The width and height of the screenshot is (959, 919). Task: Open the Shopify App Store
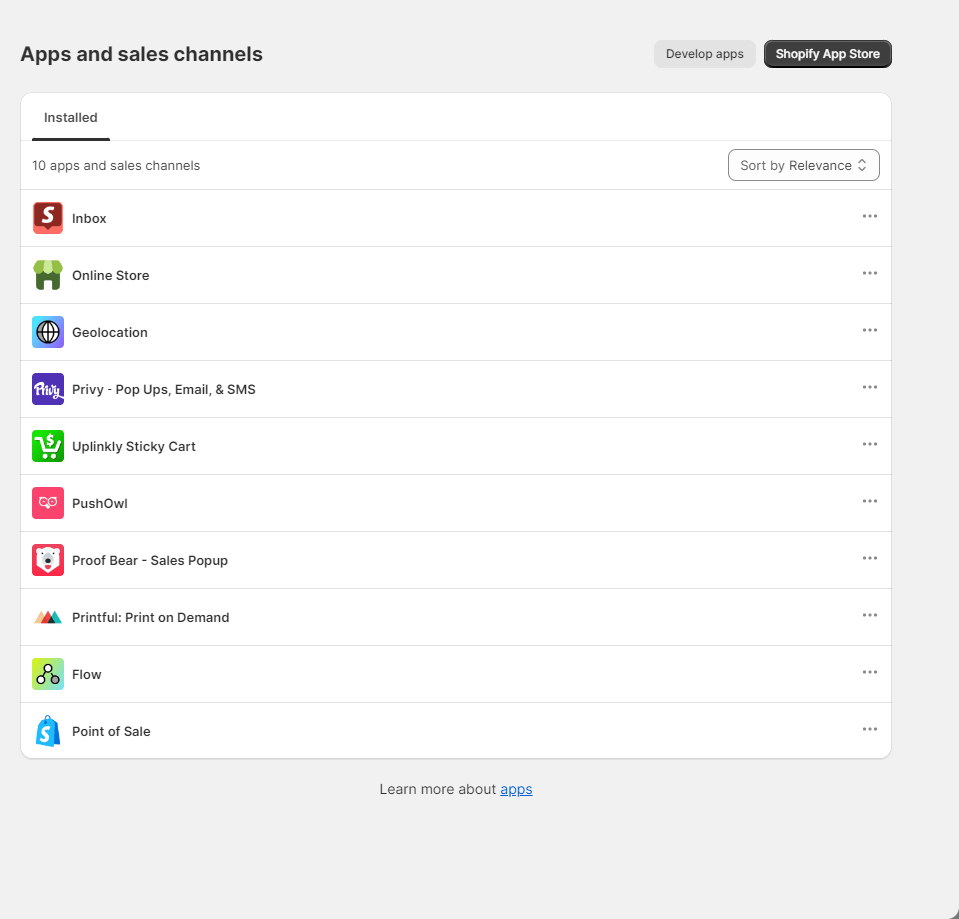tap(827, 54)
